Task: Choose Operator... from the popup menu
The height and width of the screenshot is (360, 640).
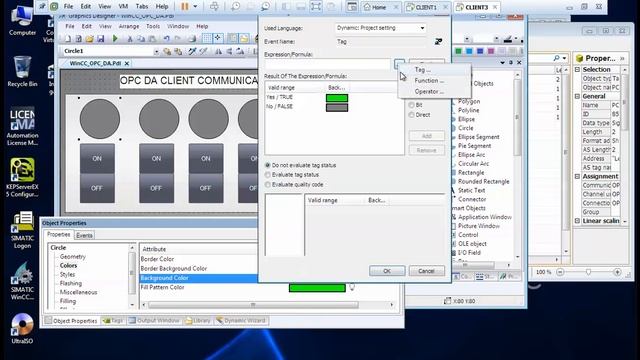Action: coord(429,92)
